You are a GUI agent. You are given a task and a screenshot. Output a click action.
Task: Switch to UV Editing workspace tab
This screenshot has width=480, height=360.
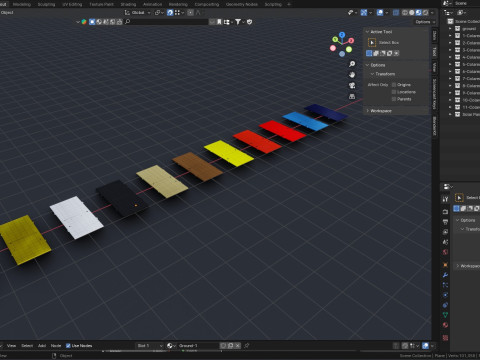72,4
